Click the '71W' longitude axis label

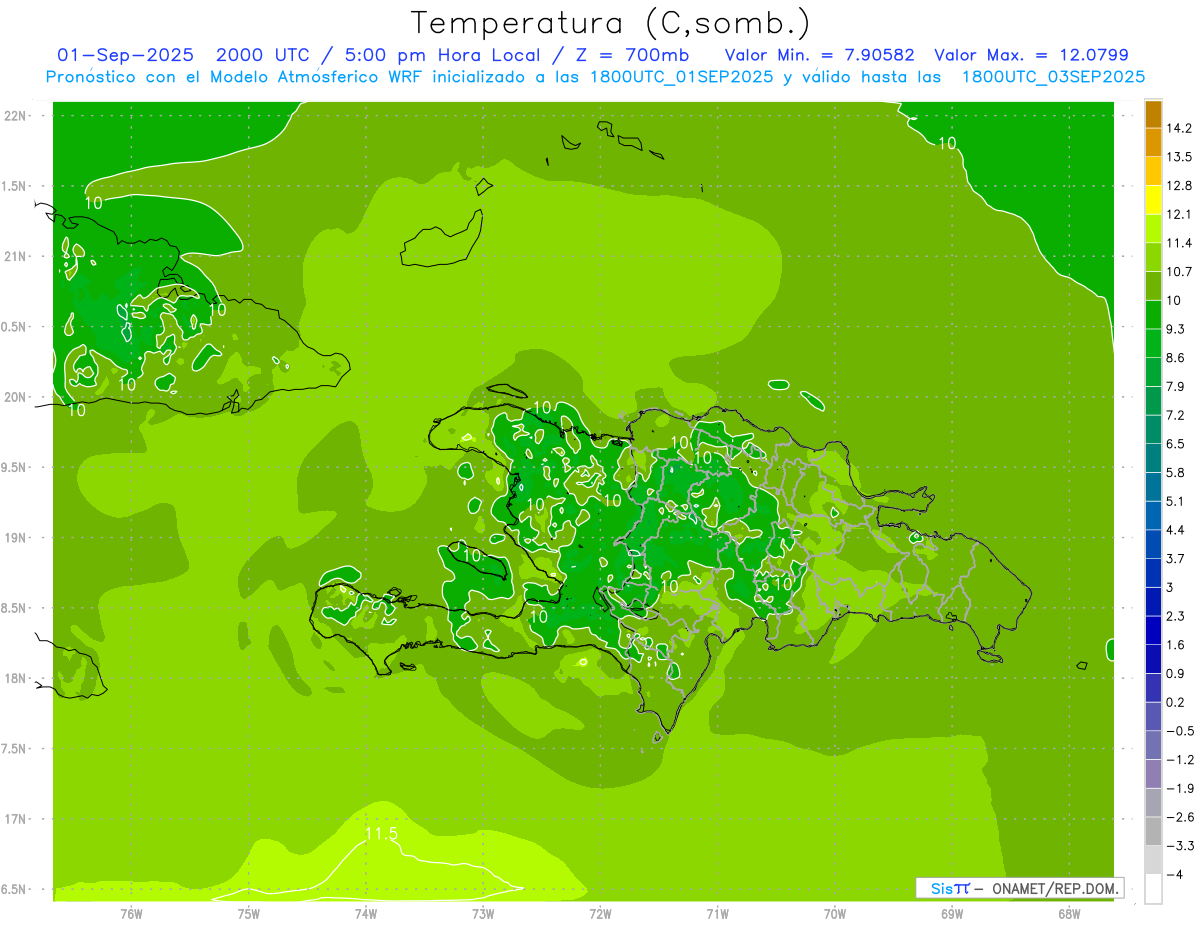pyautogui.click(x=717, y=914)
